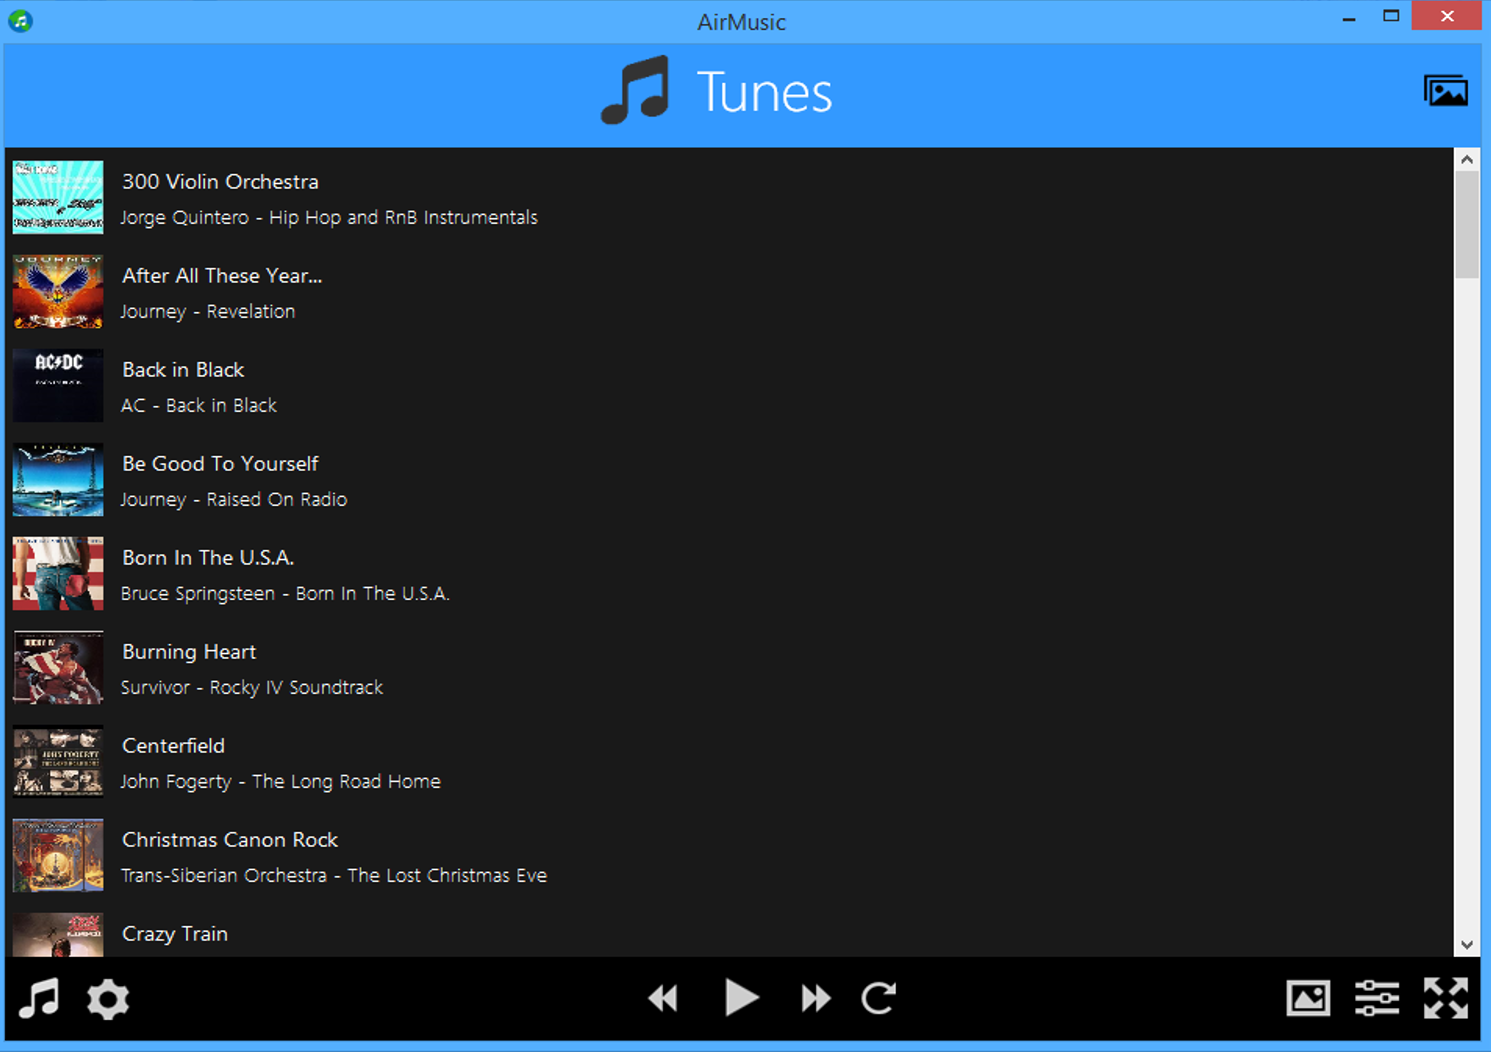Screen dimensions: 1491x1052
Task: Select the AC/DC Back in Black album cover
Action: coord(58,386)
